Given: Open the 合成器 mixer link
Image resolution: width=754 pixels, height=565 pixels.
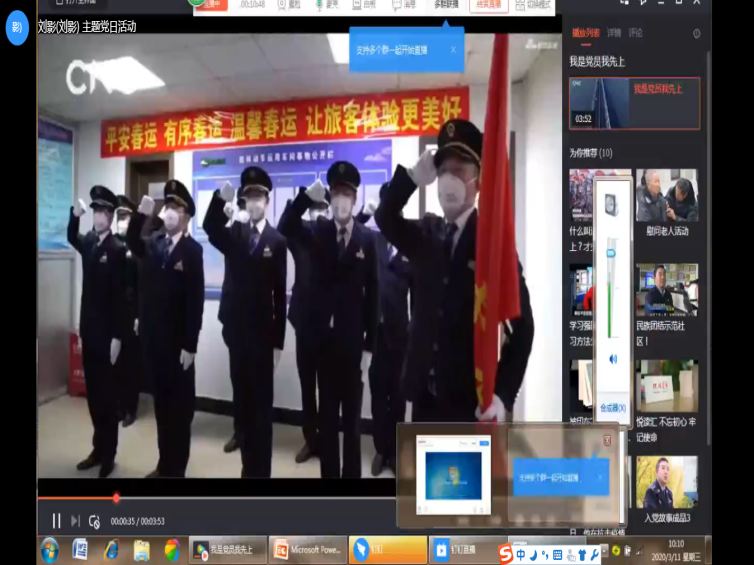Looking at the screenshot, I should (613, 407).
